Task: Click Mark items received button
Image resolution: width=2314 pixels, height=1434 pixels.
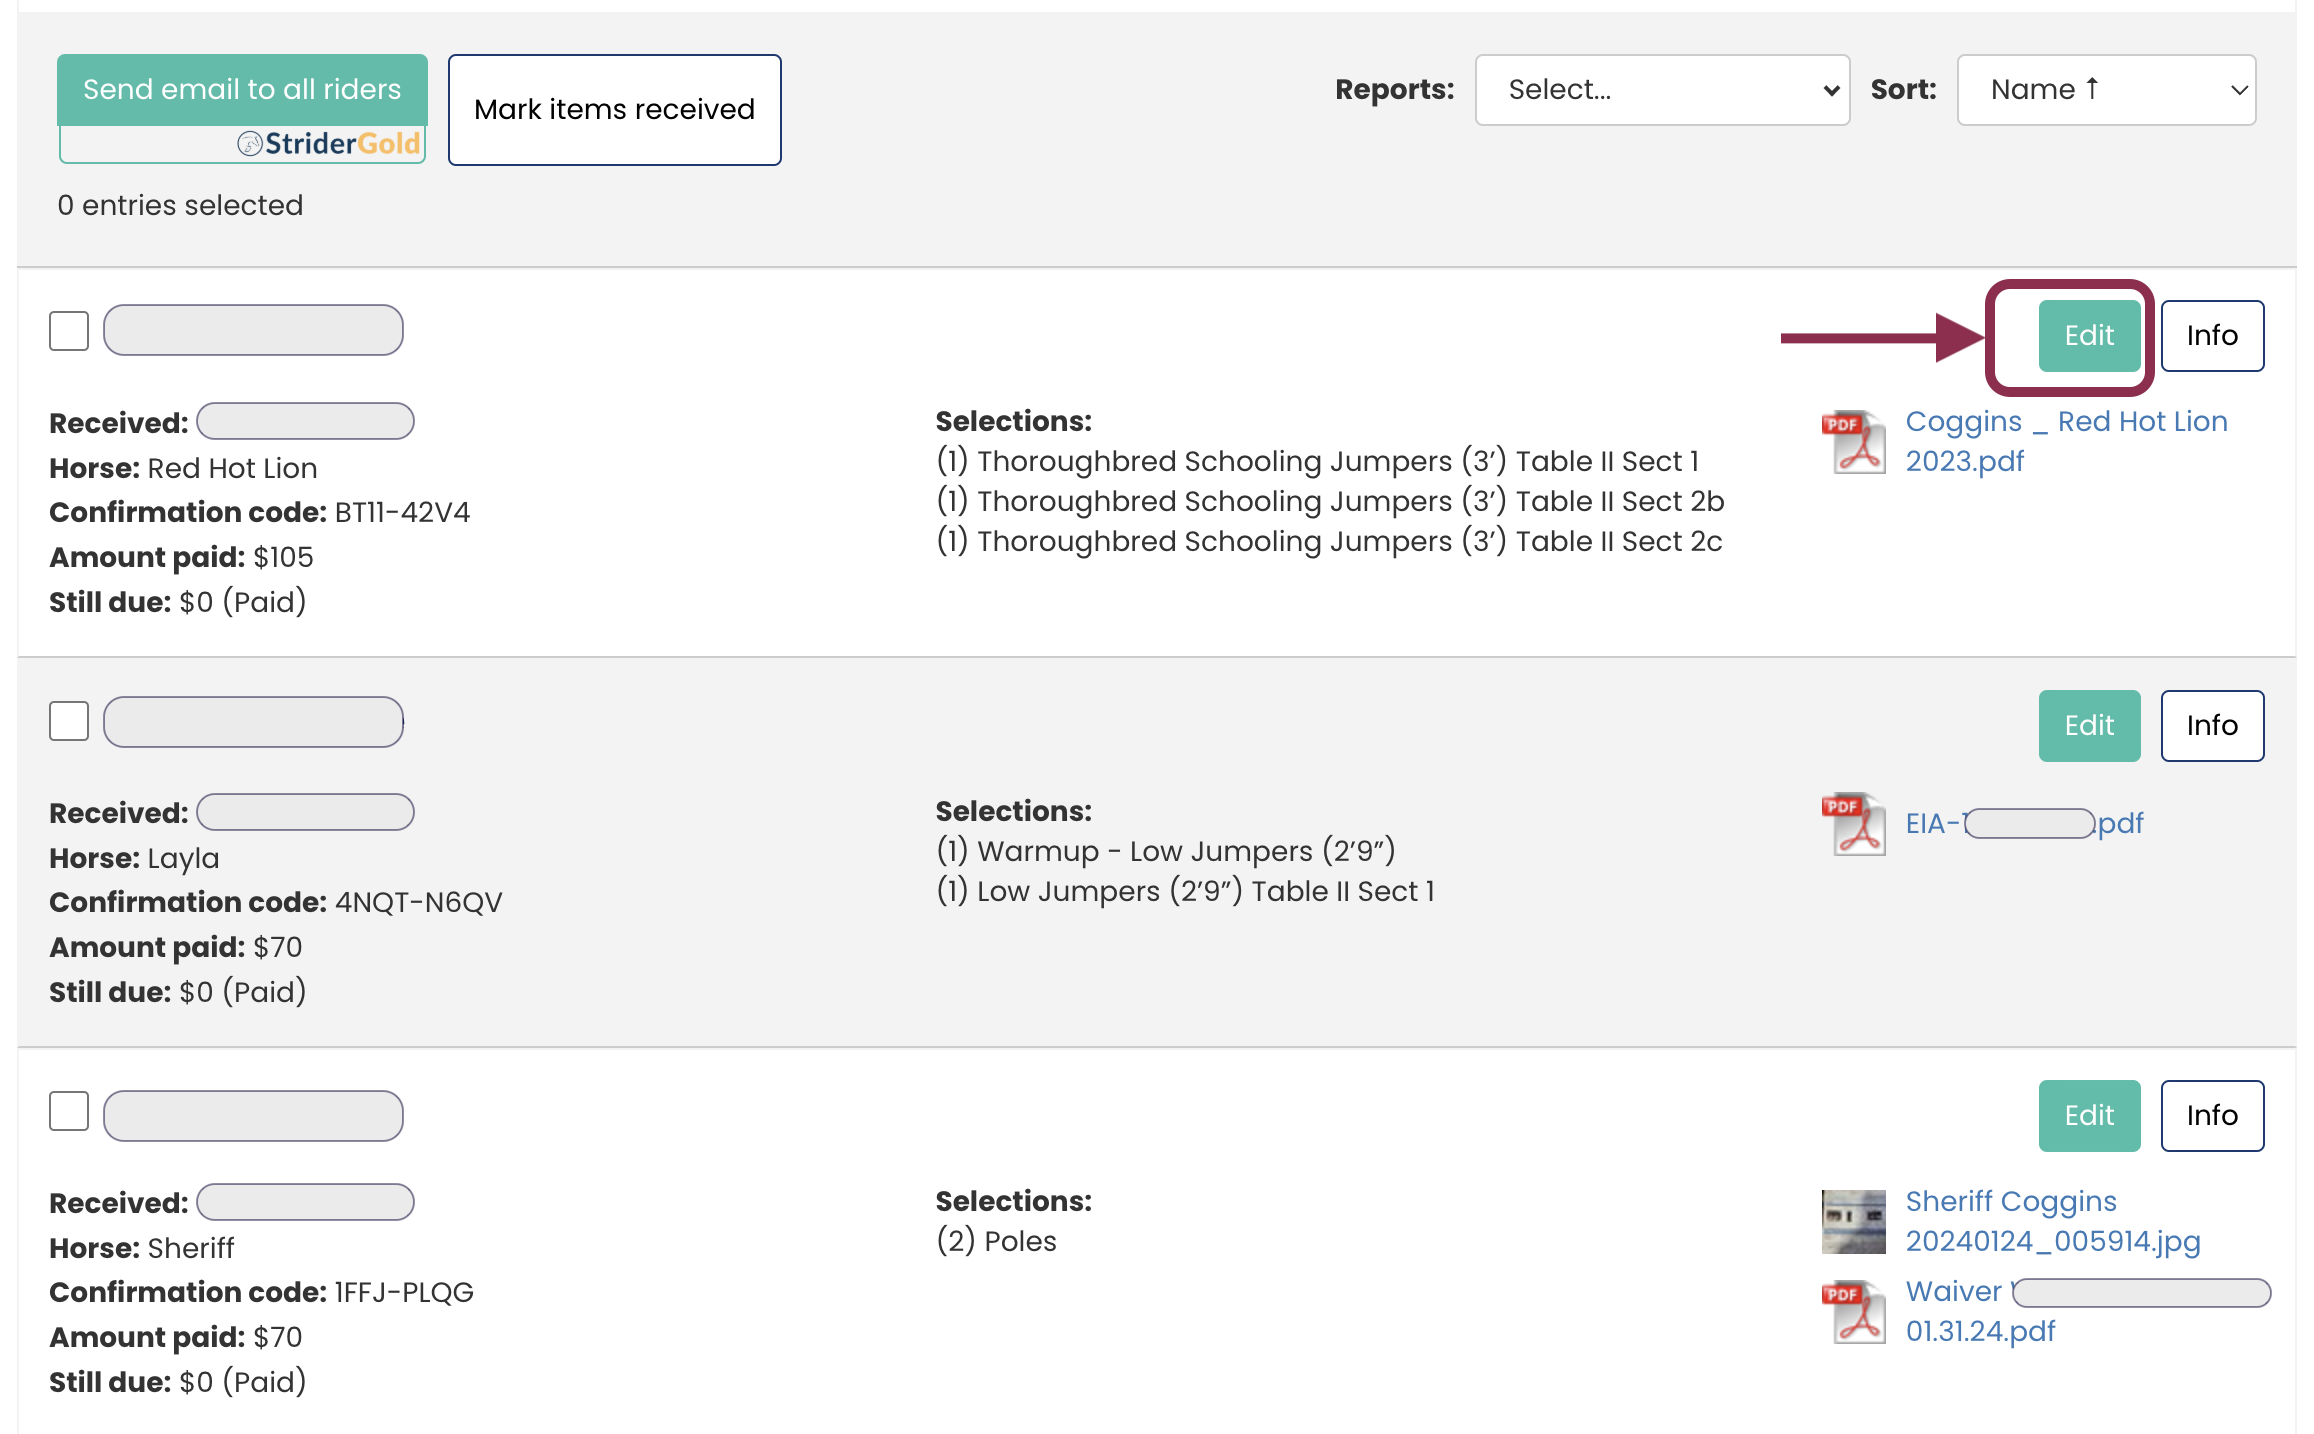Action: coord(614,110)
